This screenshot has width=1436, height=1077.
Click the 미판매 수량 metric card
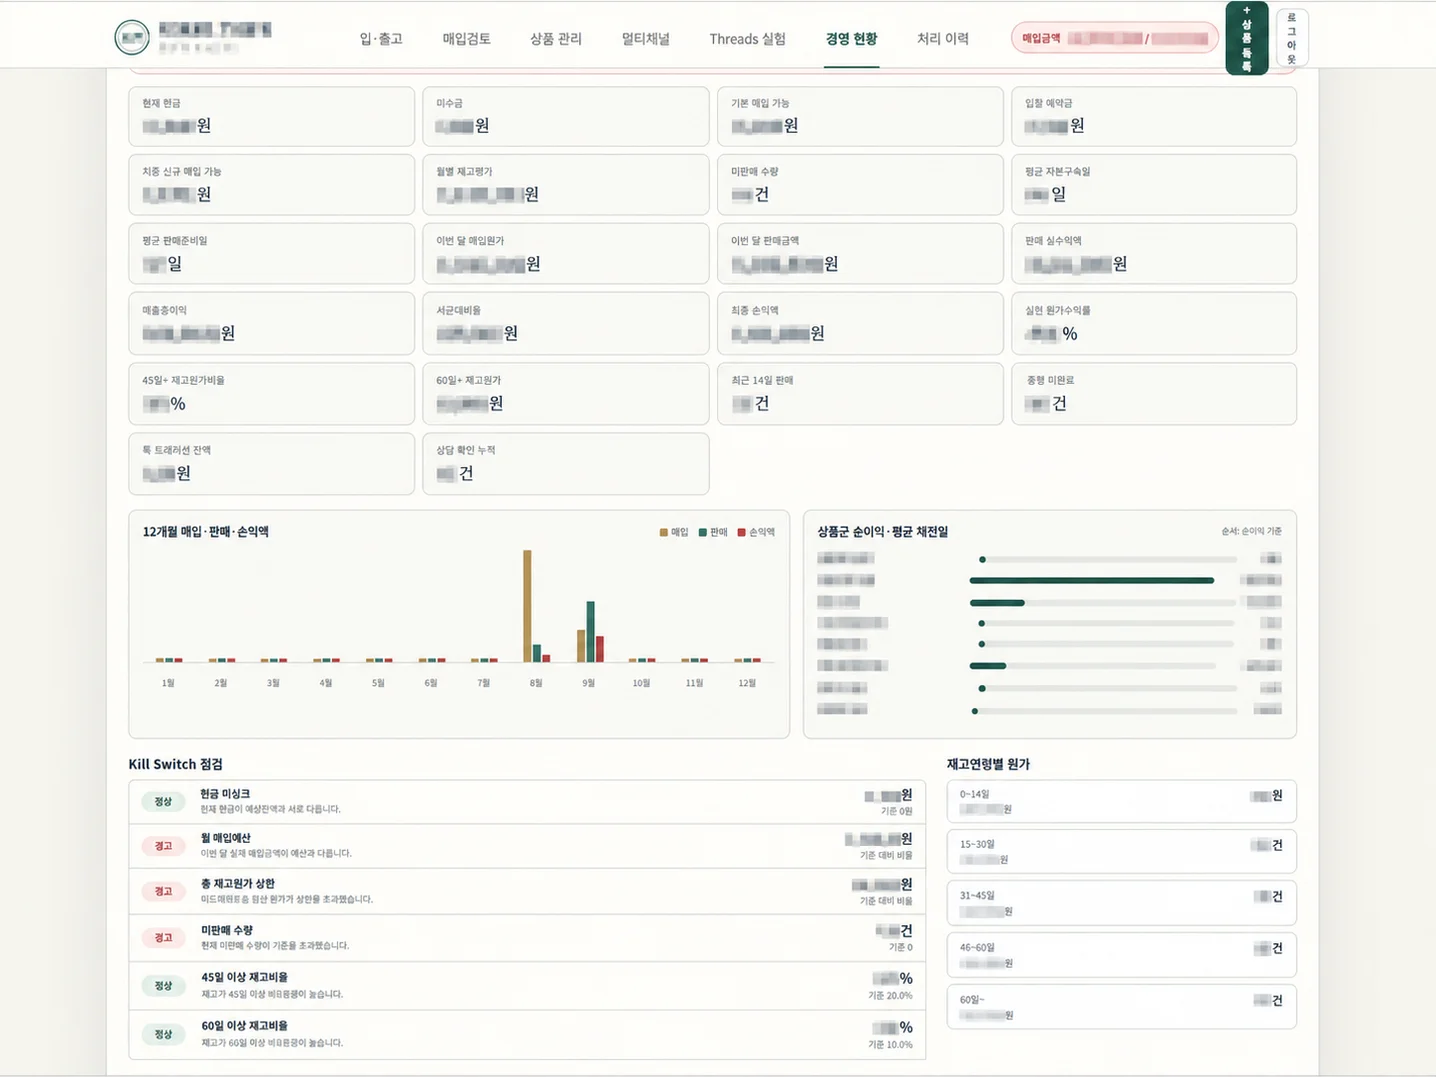pyautogui.click(x=860, y=184)
